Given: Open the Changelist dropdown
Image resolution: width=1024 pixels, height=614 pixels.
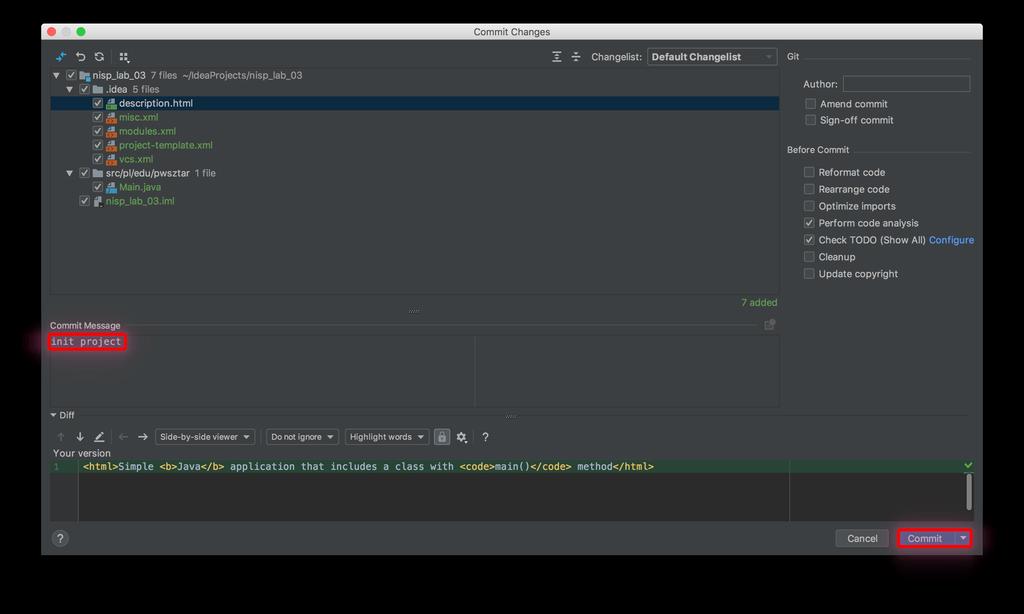Looking at the screenshot, I should point(712,57).
